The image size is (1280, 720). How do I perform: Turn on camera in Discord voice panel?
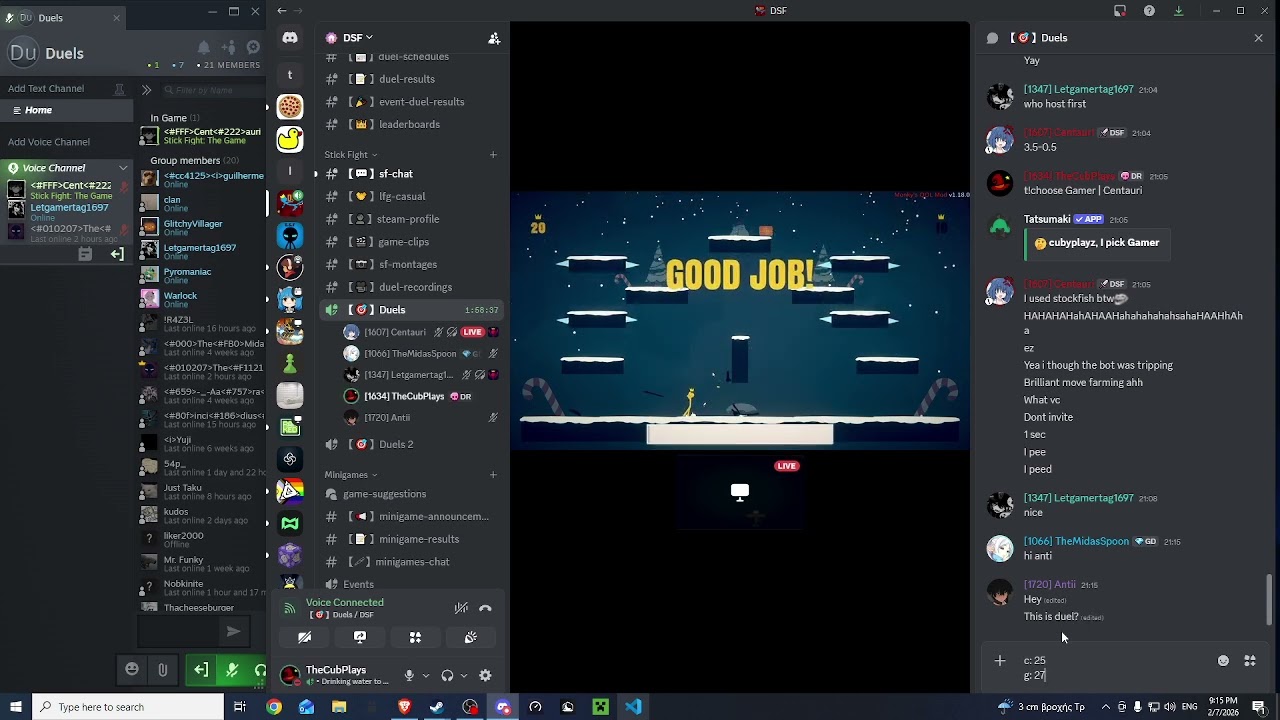(305, 637)
